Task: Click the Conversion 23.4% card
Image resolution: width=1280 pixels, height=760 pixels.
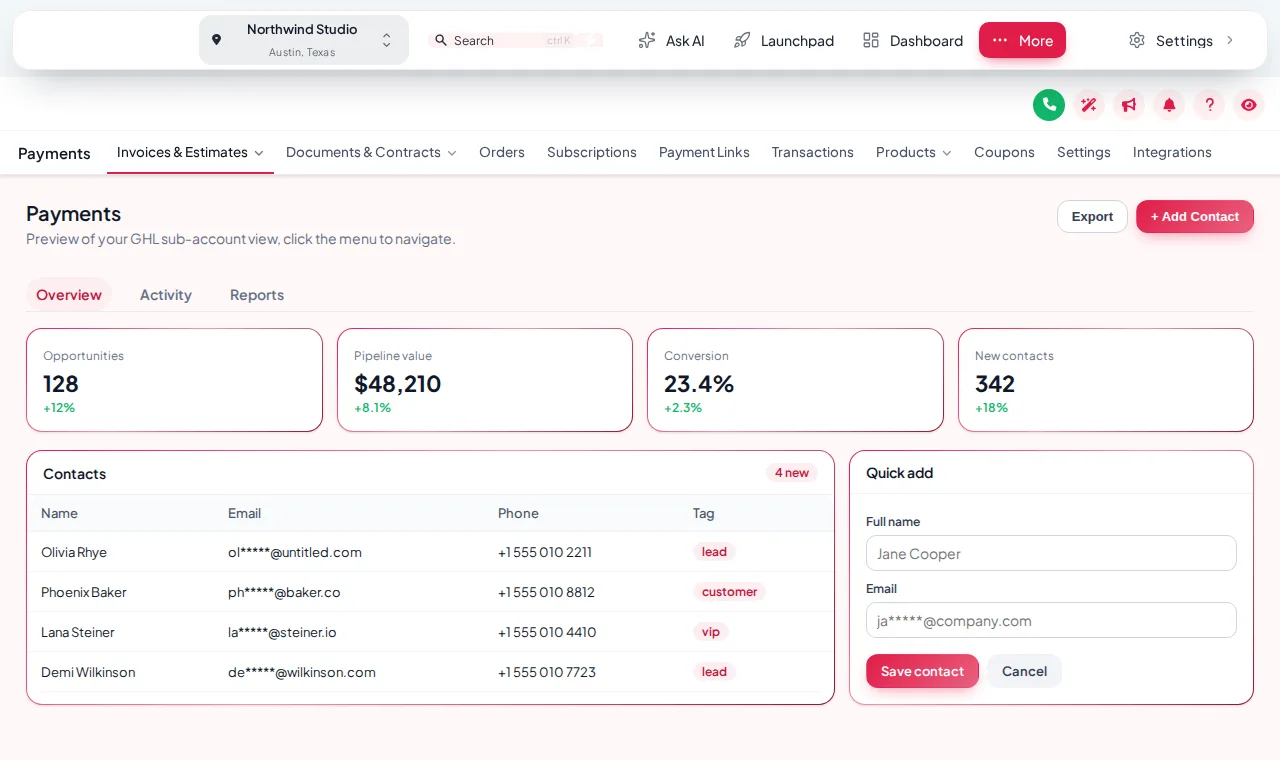Action: tap(795, 380)
